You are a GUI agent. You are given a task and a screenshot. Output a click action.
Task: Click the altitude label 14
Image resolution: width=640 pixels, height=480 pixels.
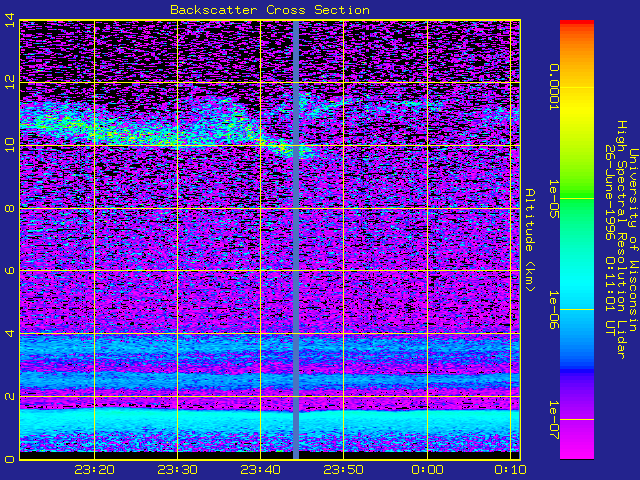(x=9, y=20)
